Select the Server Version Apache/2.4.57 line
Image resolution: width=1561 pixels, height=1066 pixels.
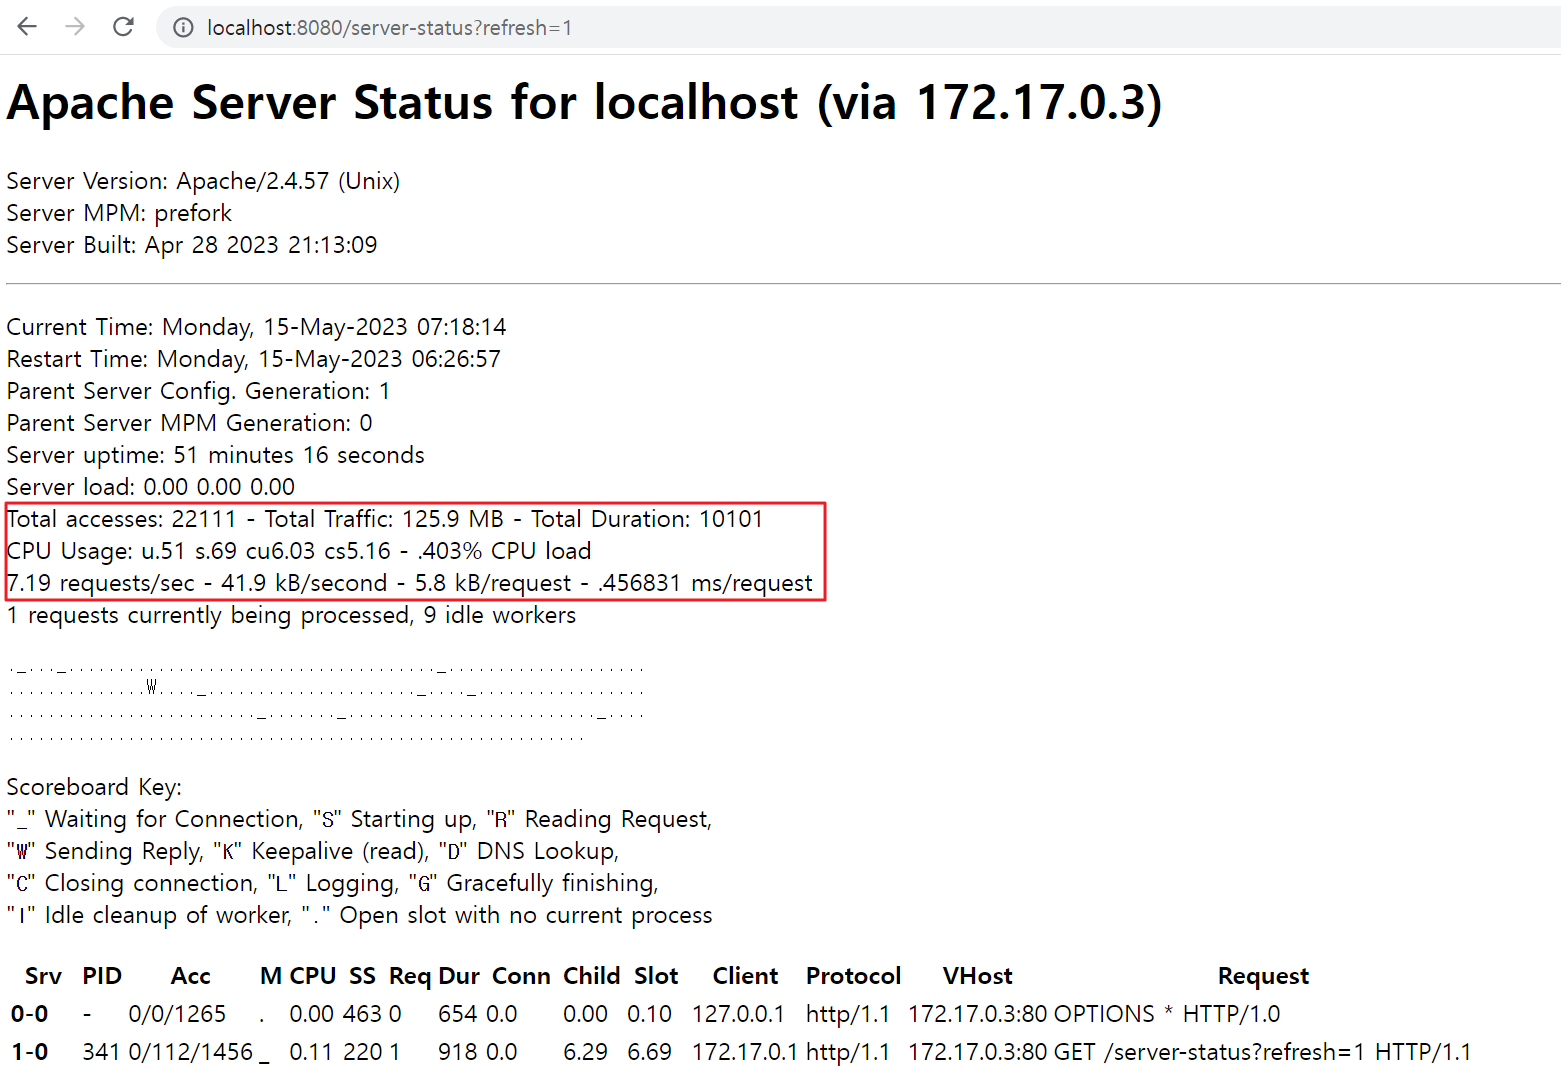(x=203, y=181)
